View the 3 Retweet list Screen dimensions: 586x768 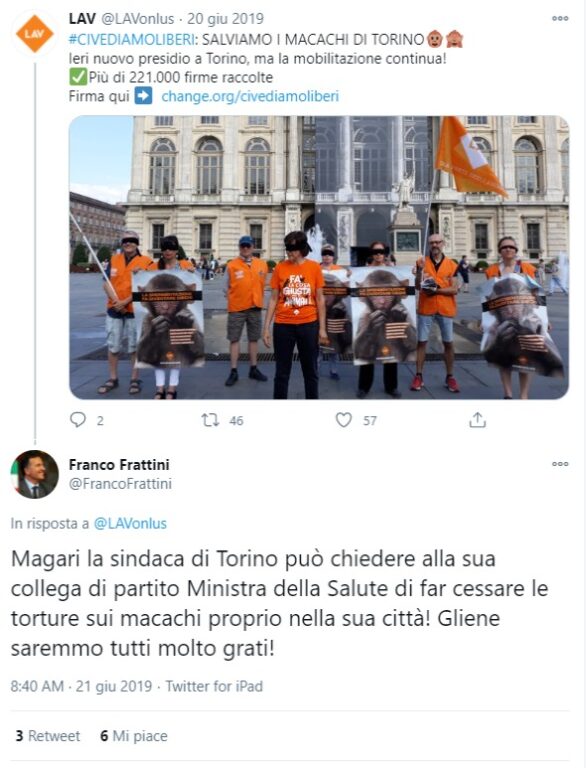pyautogui.click(x=48, y=736)
